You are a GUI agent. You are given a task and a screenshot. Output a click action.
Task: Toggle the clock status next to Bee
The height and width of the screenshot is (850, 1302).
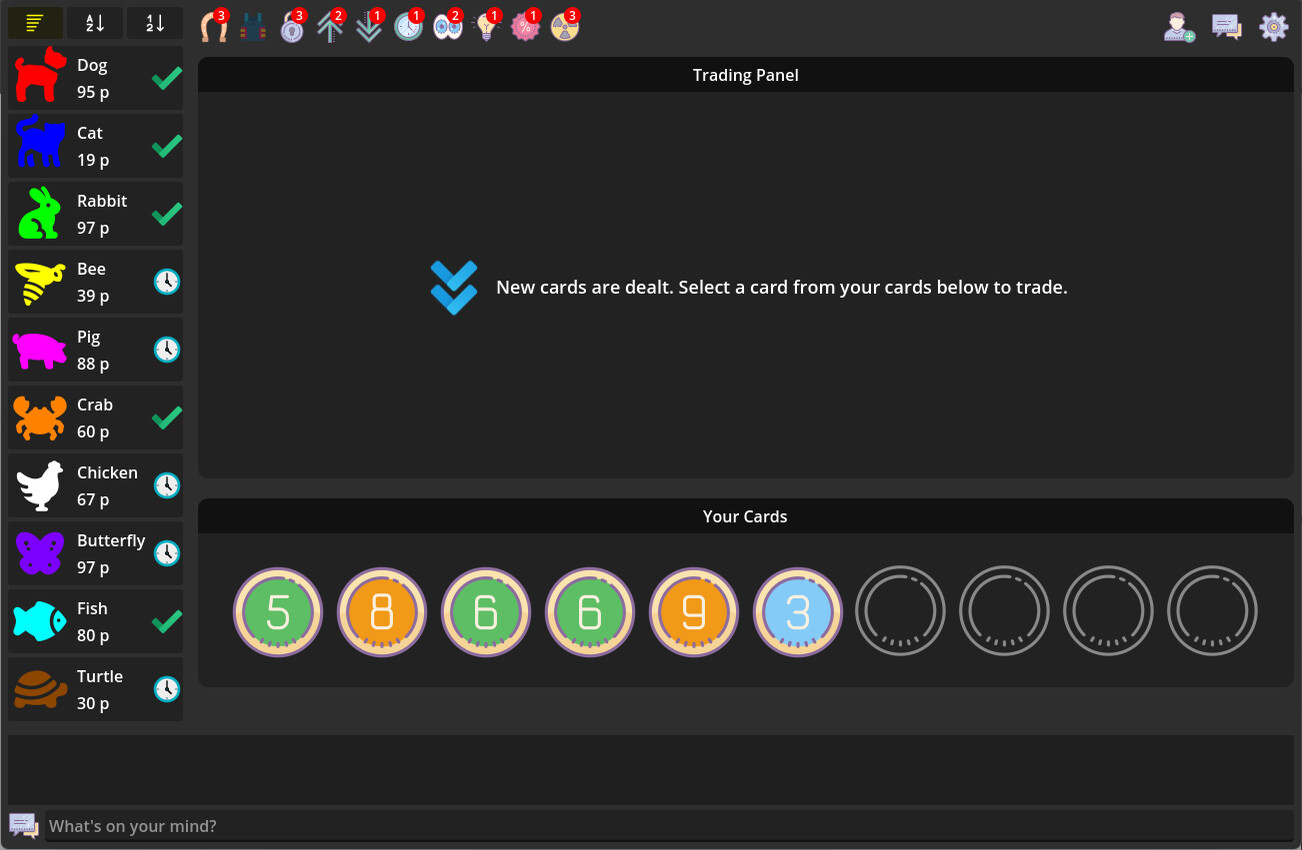pyautogui.click(x=167, y=282)
